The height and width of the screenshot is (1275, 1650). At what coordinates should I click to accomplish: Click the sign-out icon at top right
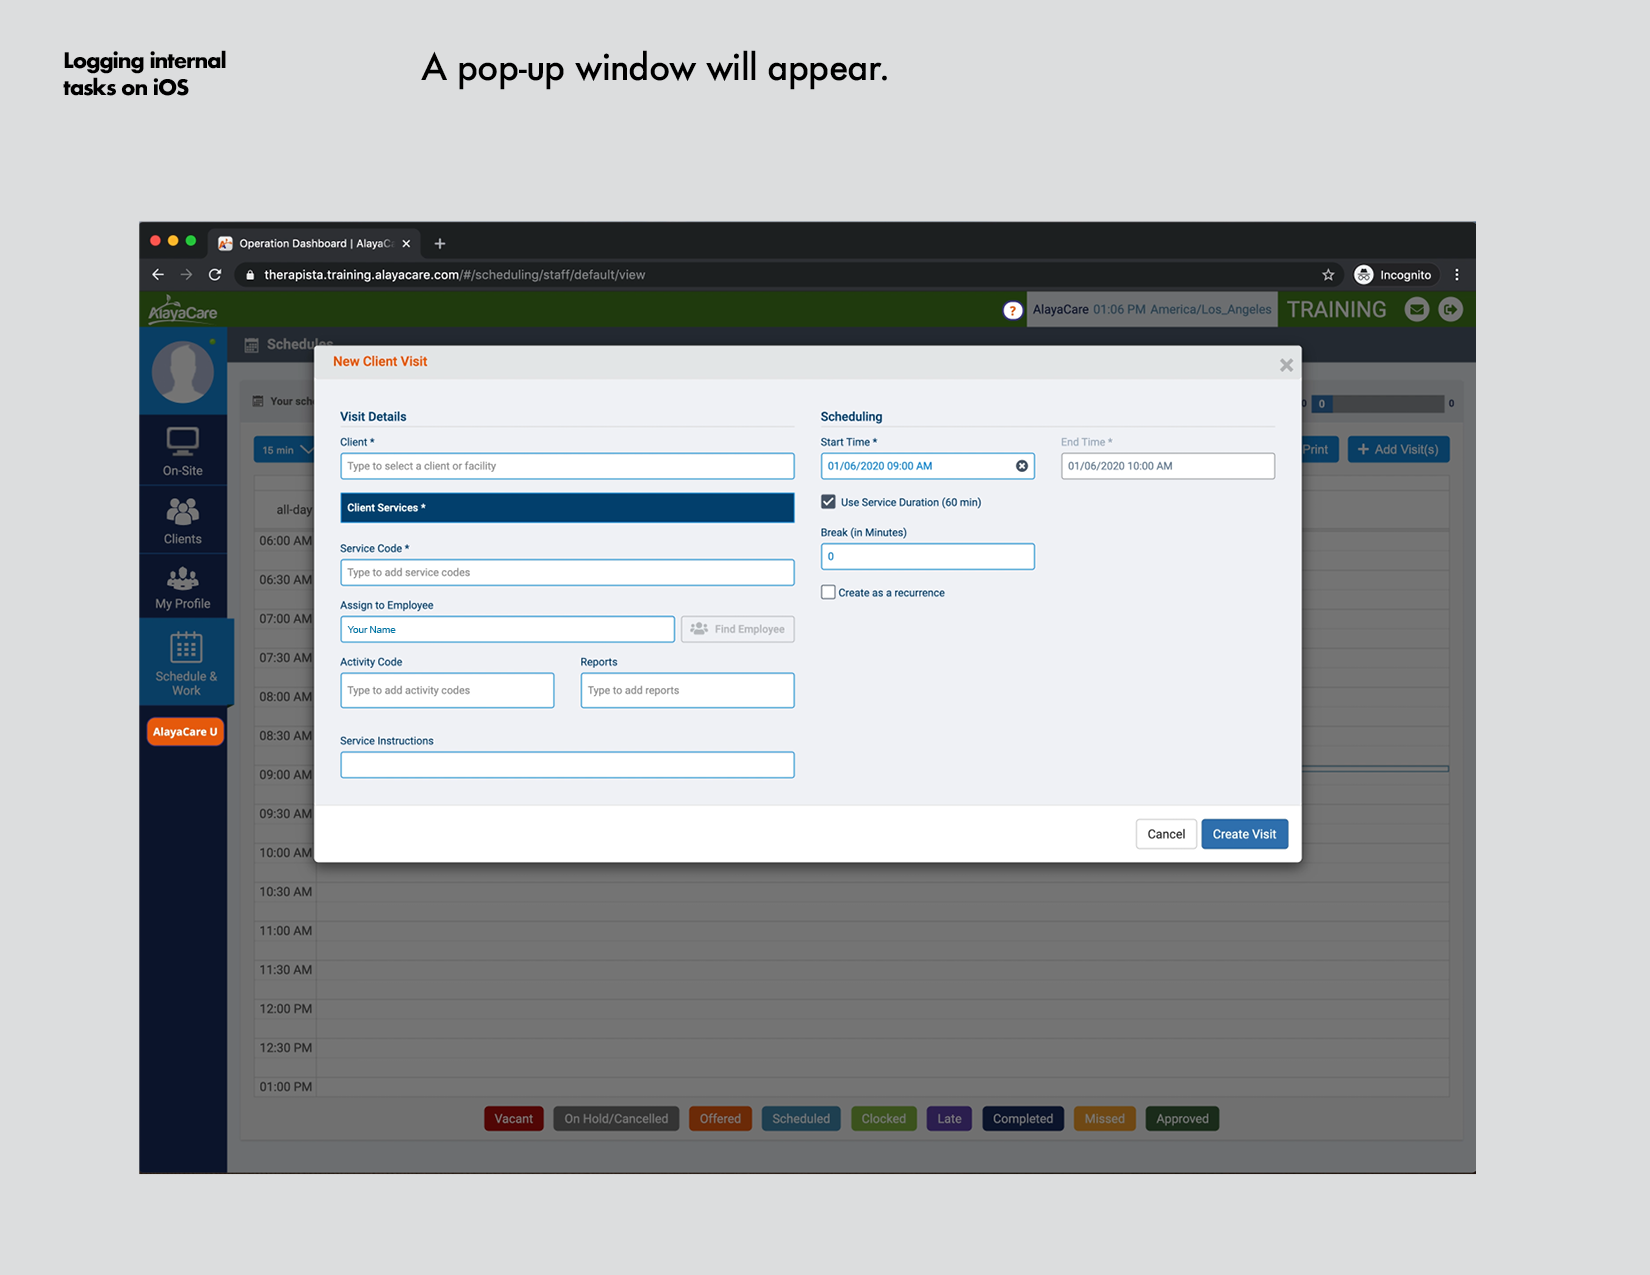pyautogui.click(x=1450, y=309)
